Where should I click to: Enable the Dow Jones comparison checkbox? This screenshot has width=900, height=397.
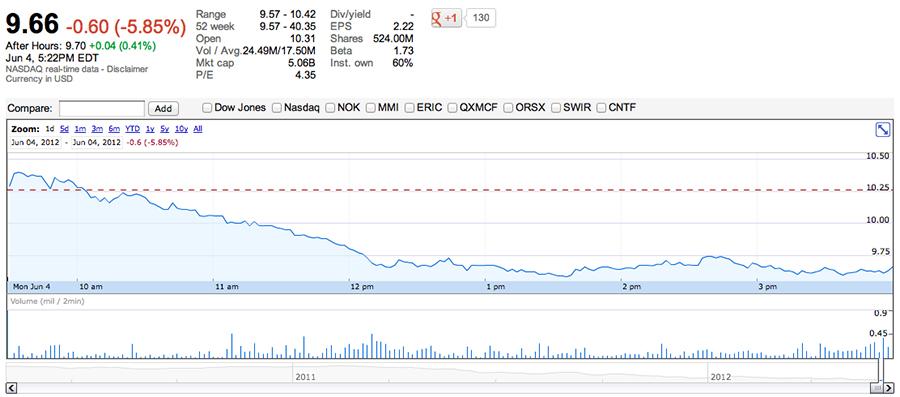click(x=207, y=107)
